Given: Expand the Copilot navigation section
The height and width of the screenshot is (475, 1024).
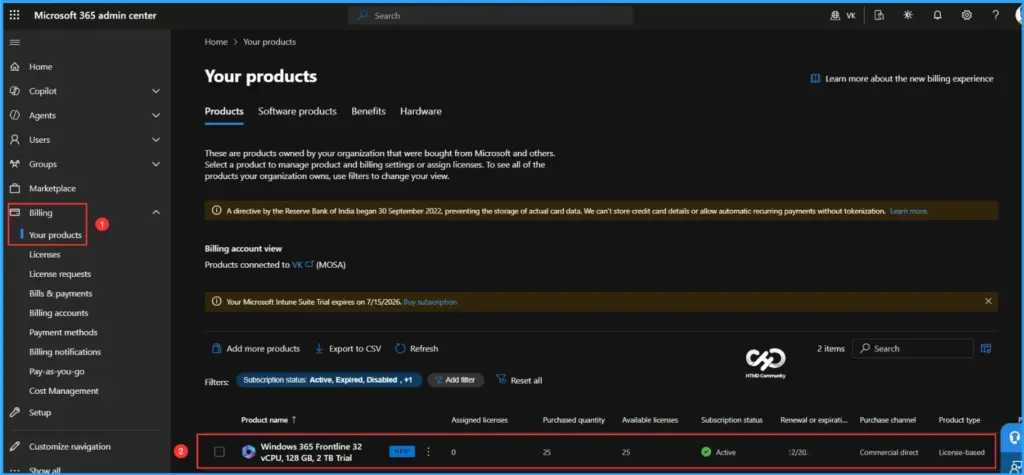Looking at the screenshot, I should pos(156,91).
